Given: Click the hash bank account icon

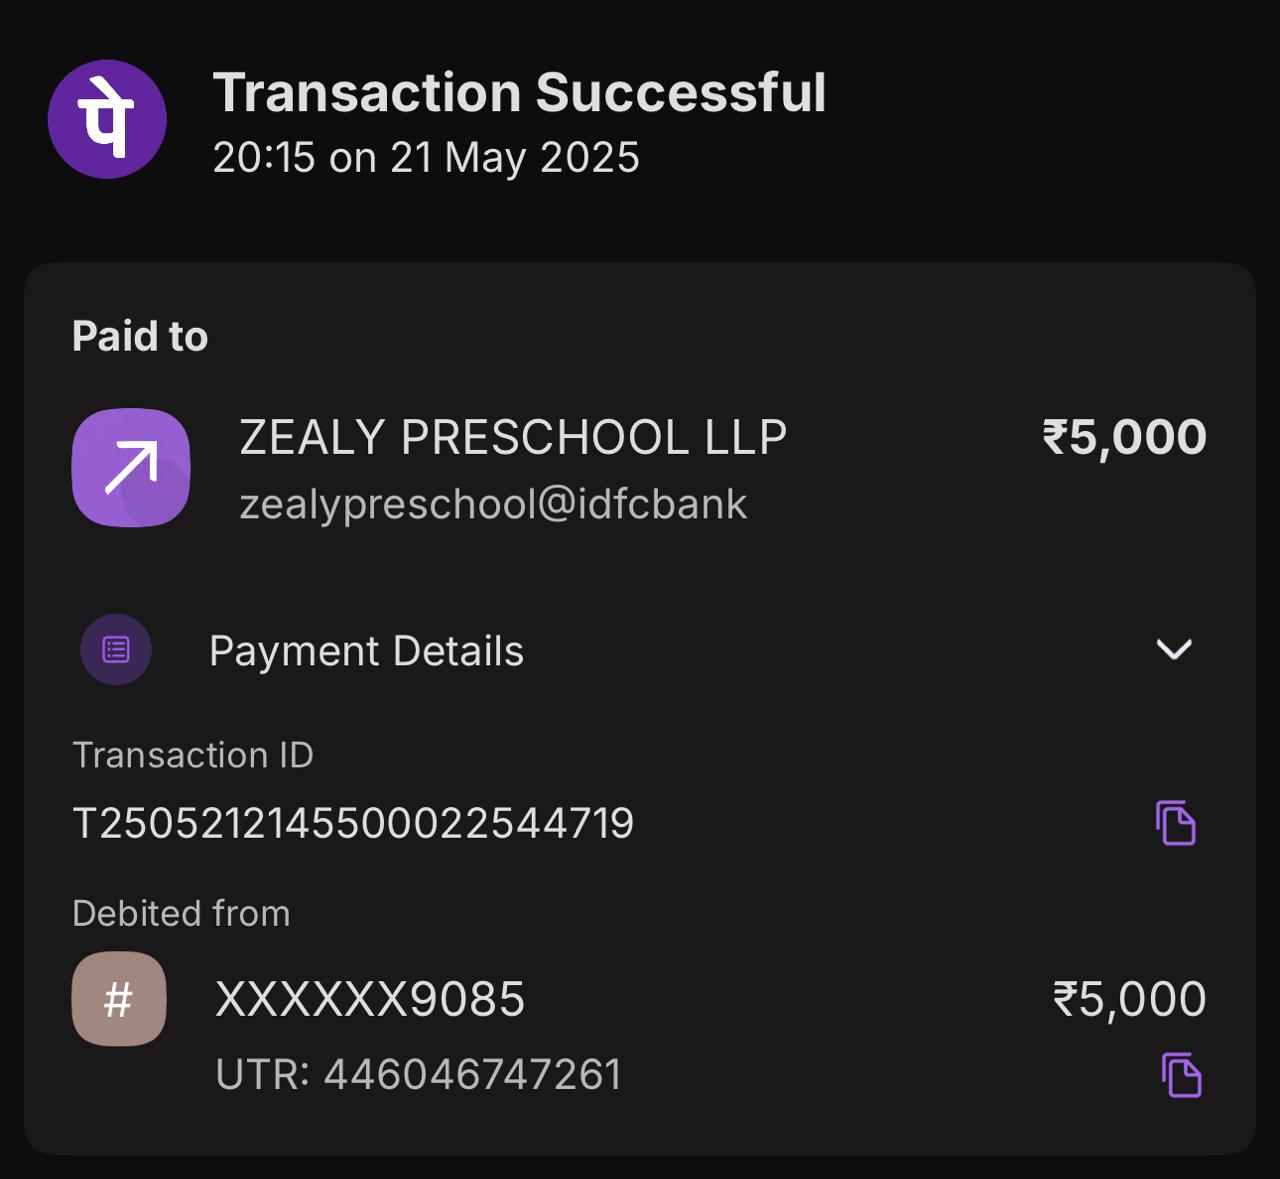Looking at the screenshot, I should 119,999.
